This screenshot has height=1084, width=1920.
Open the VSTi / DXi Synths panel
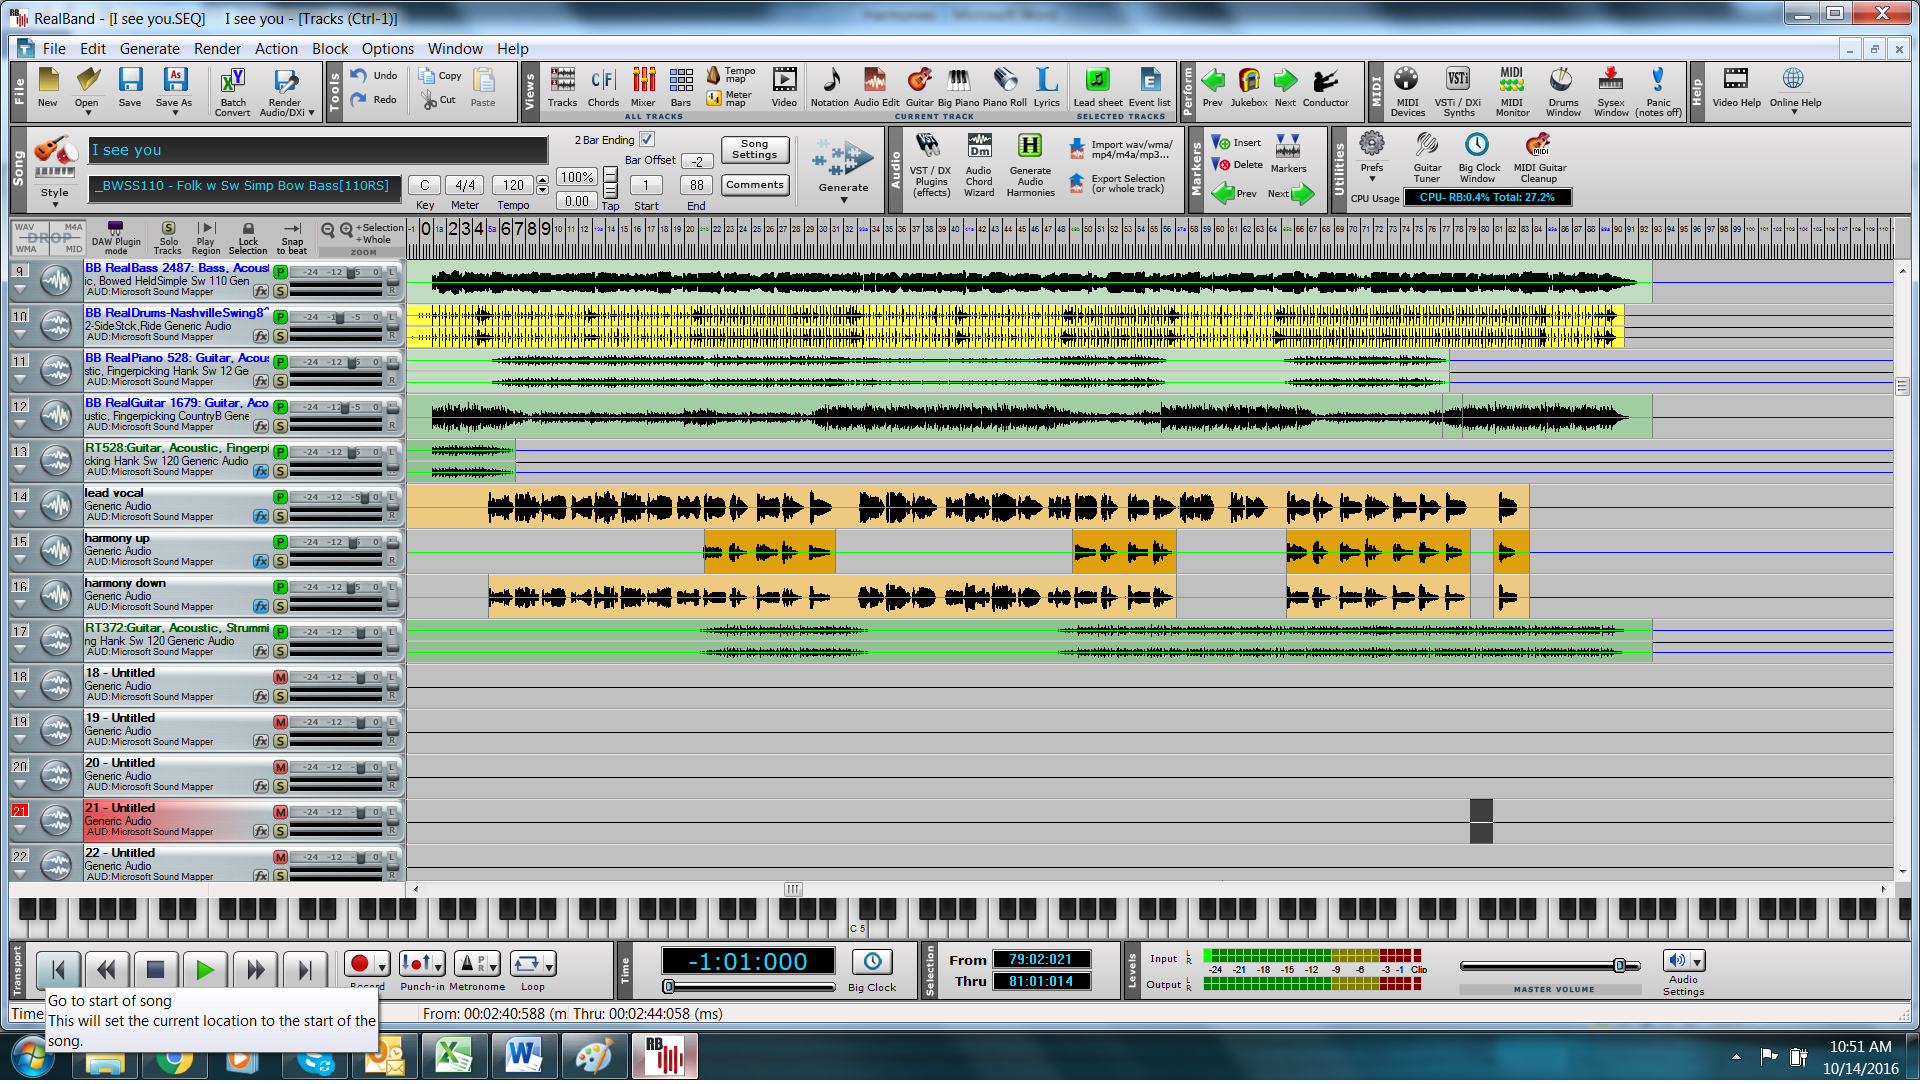tap(1458, 92)
